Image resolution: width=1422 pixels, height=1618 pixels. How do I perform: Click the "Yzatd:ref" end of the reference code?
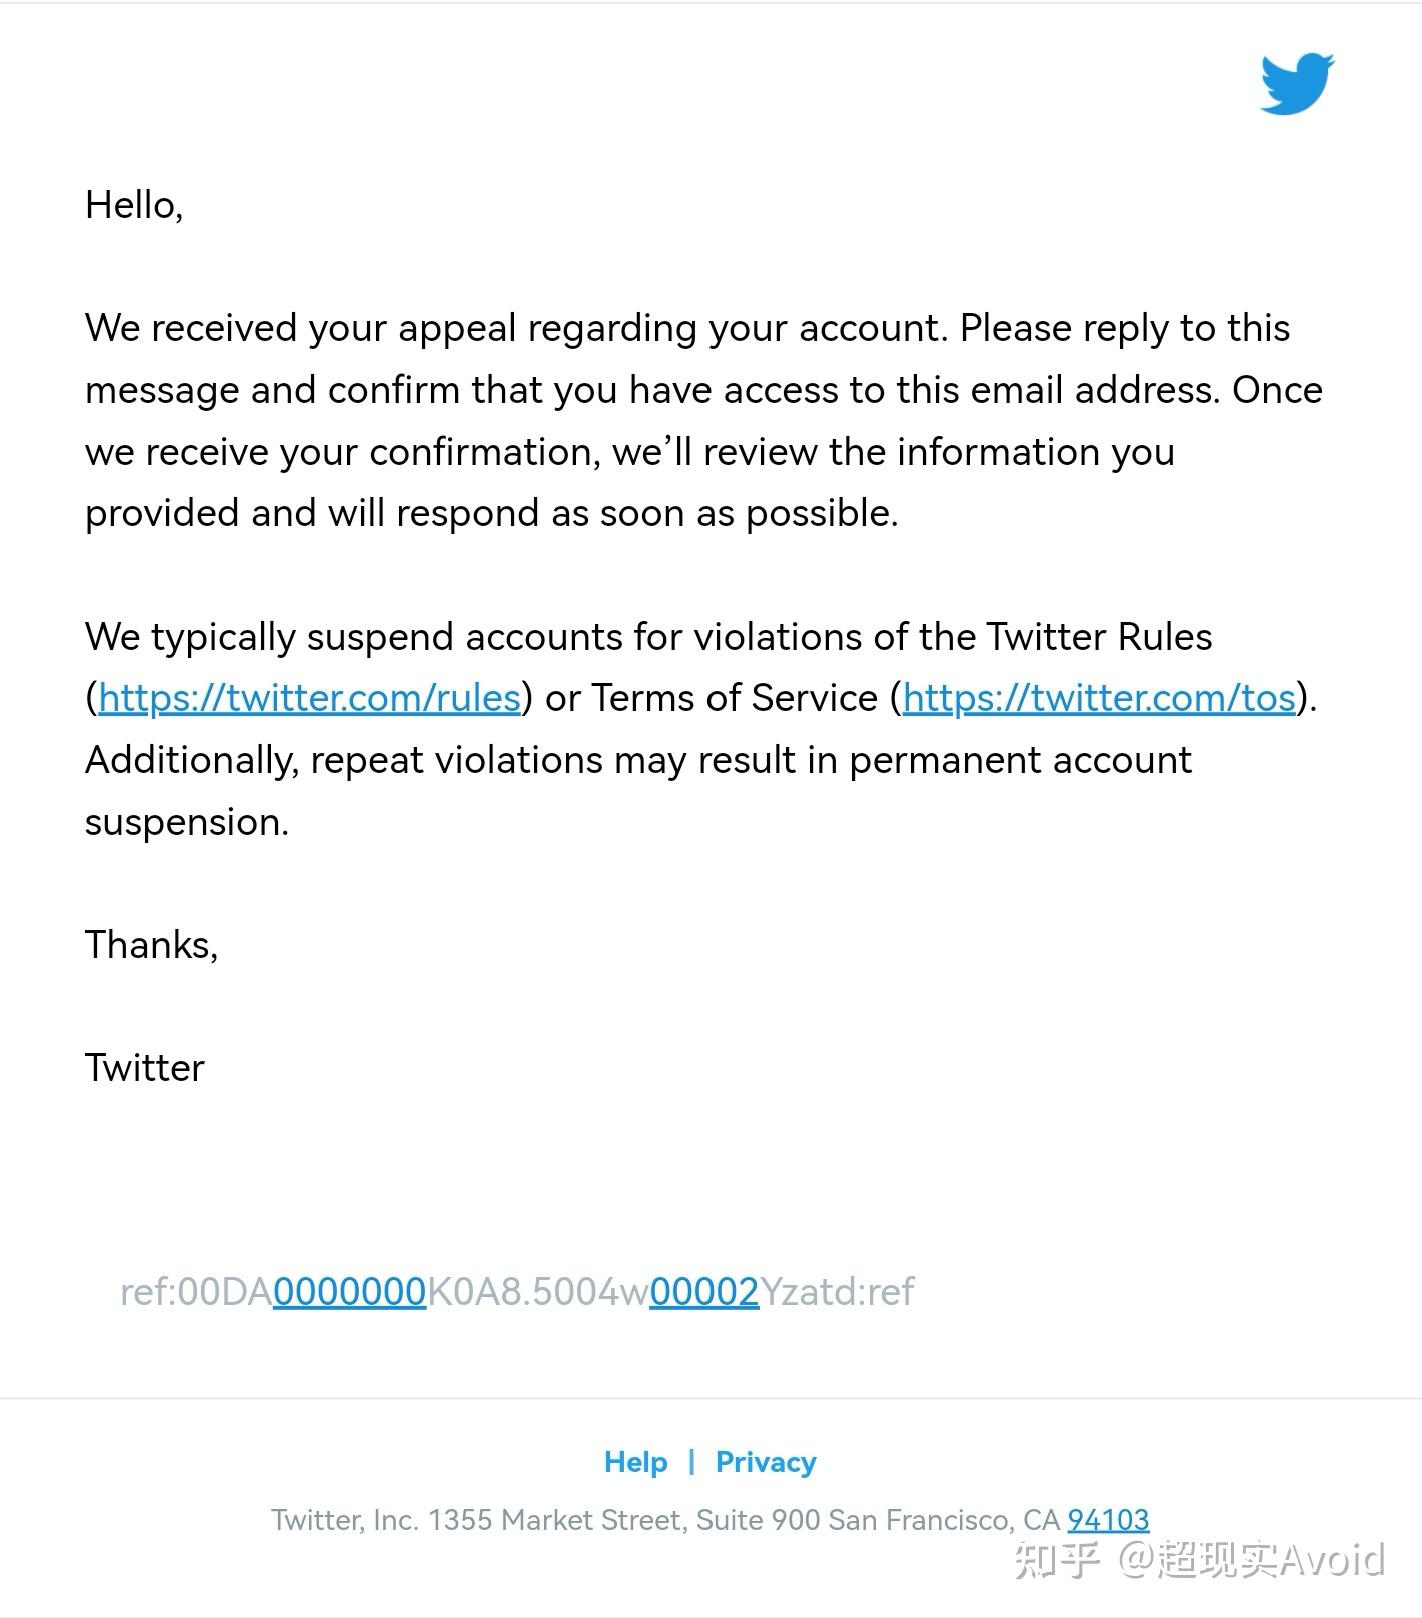pyautogui.click(x=837, y=1292)
